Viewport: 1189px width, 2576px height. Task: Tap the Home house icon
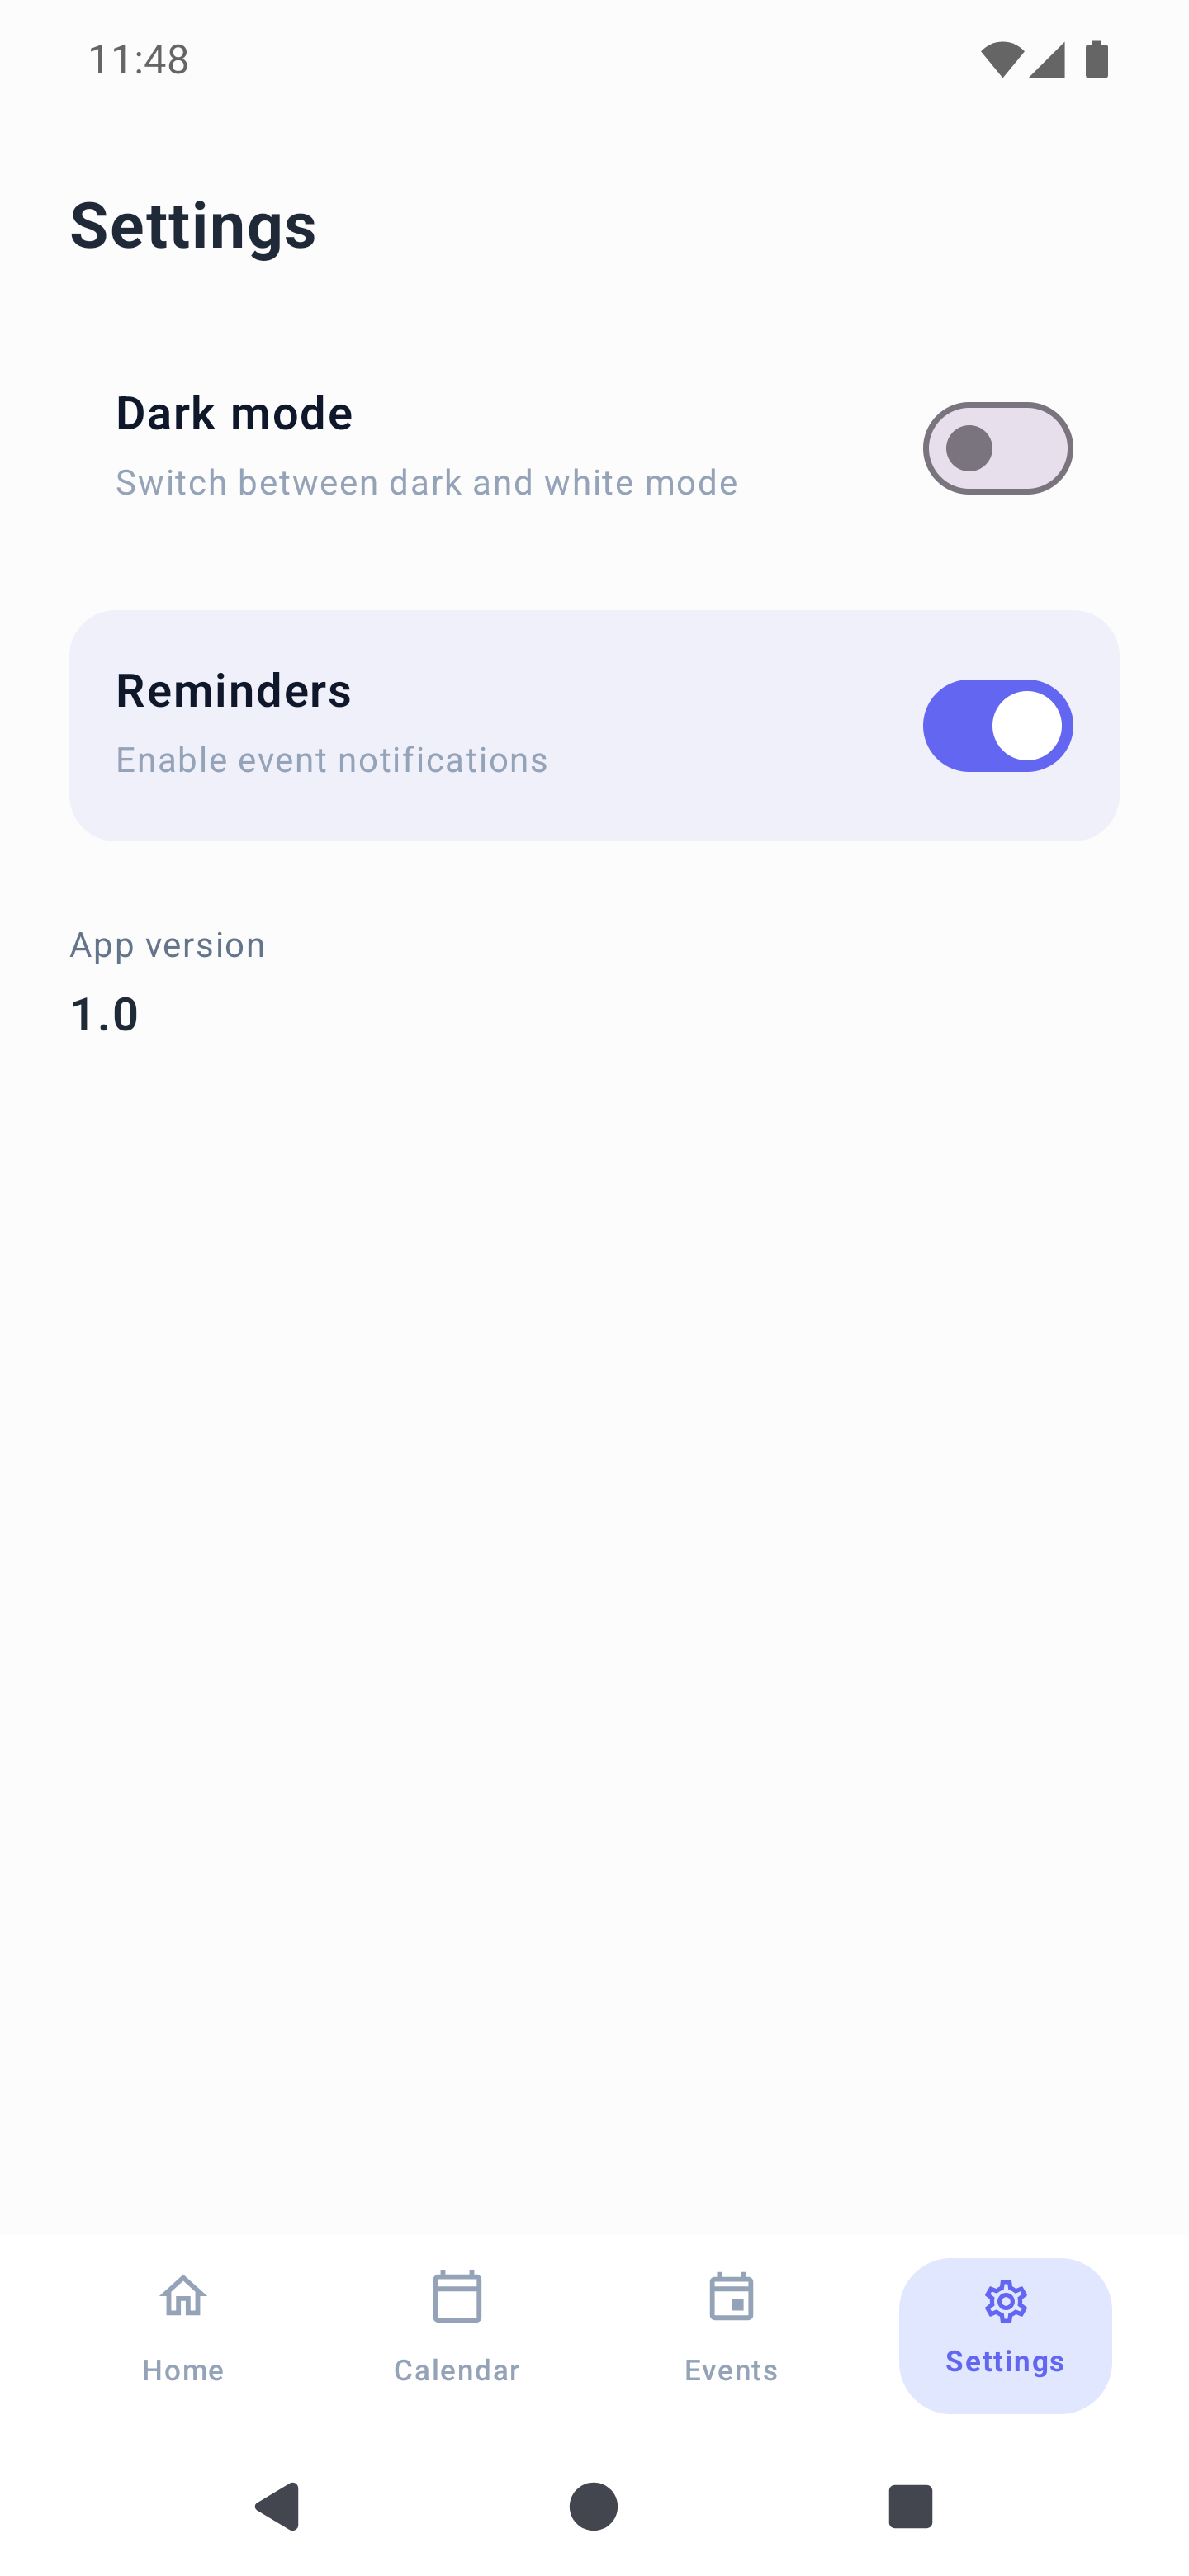point(183,2297)
